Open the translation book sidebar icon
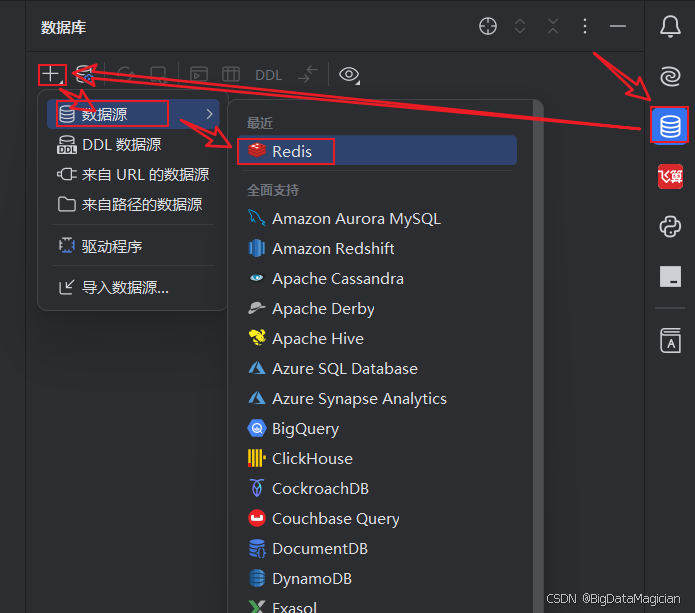Screen dimensions: 695x613 tap(670, 340)
